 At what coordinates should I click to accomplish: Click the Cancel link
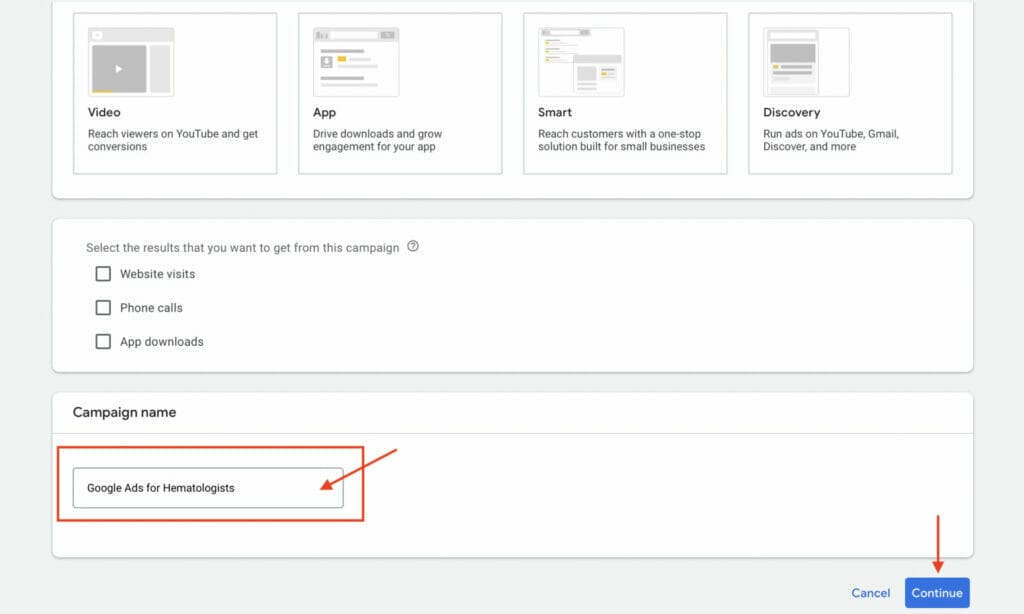click(x=871, y=593)
